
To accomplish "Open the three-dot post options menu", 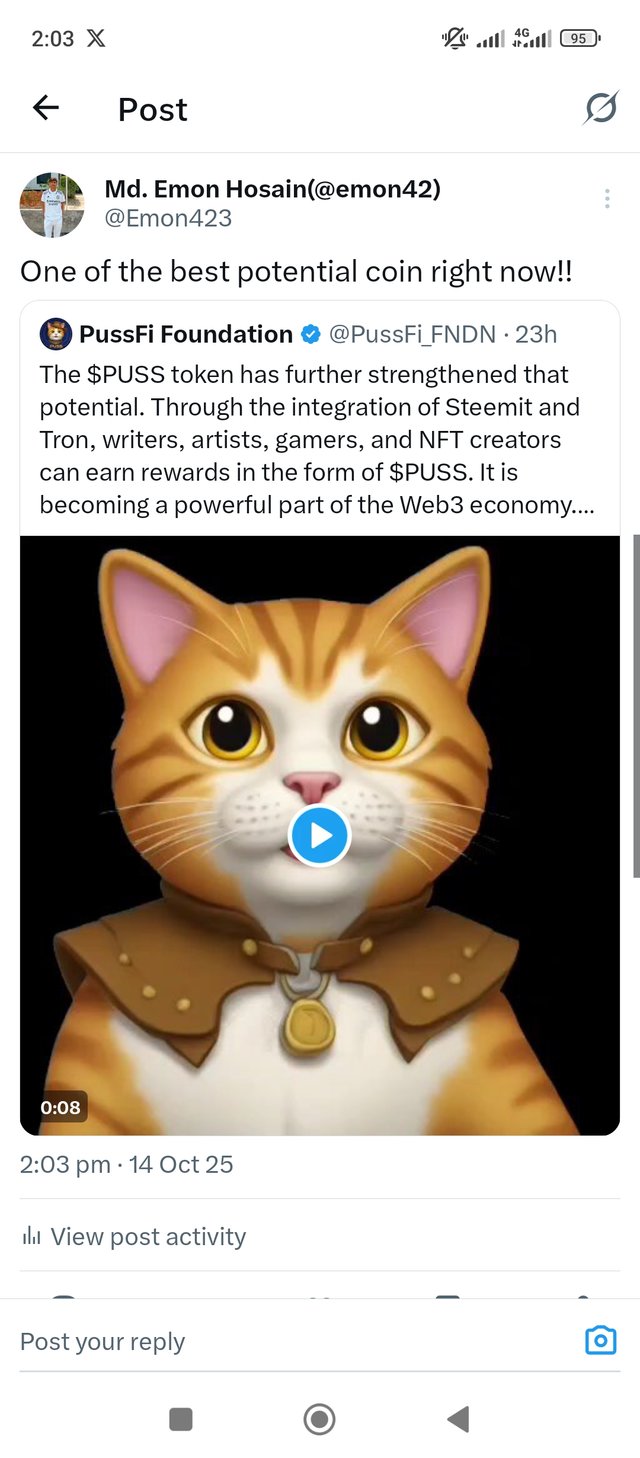I will point(607,199).
